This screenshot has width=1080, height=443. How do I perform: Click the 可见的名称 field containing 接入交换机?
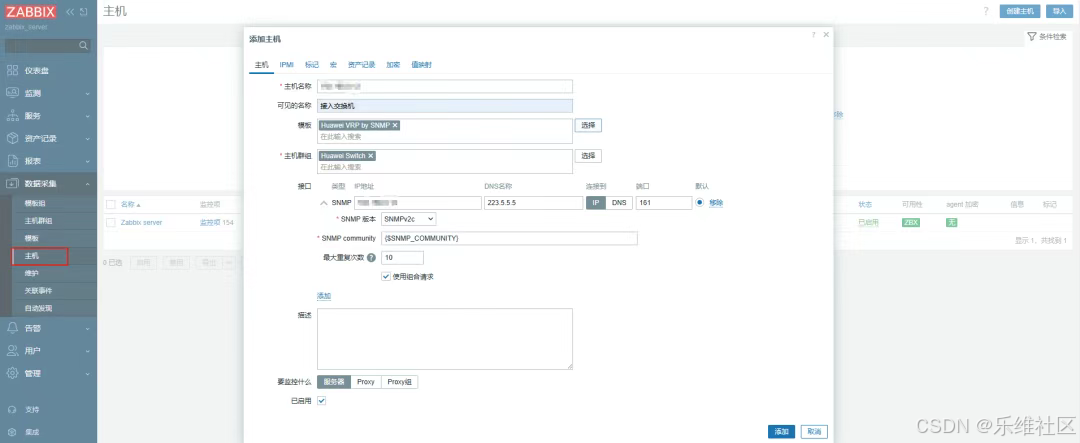pos(445,106)
